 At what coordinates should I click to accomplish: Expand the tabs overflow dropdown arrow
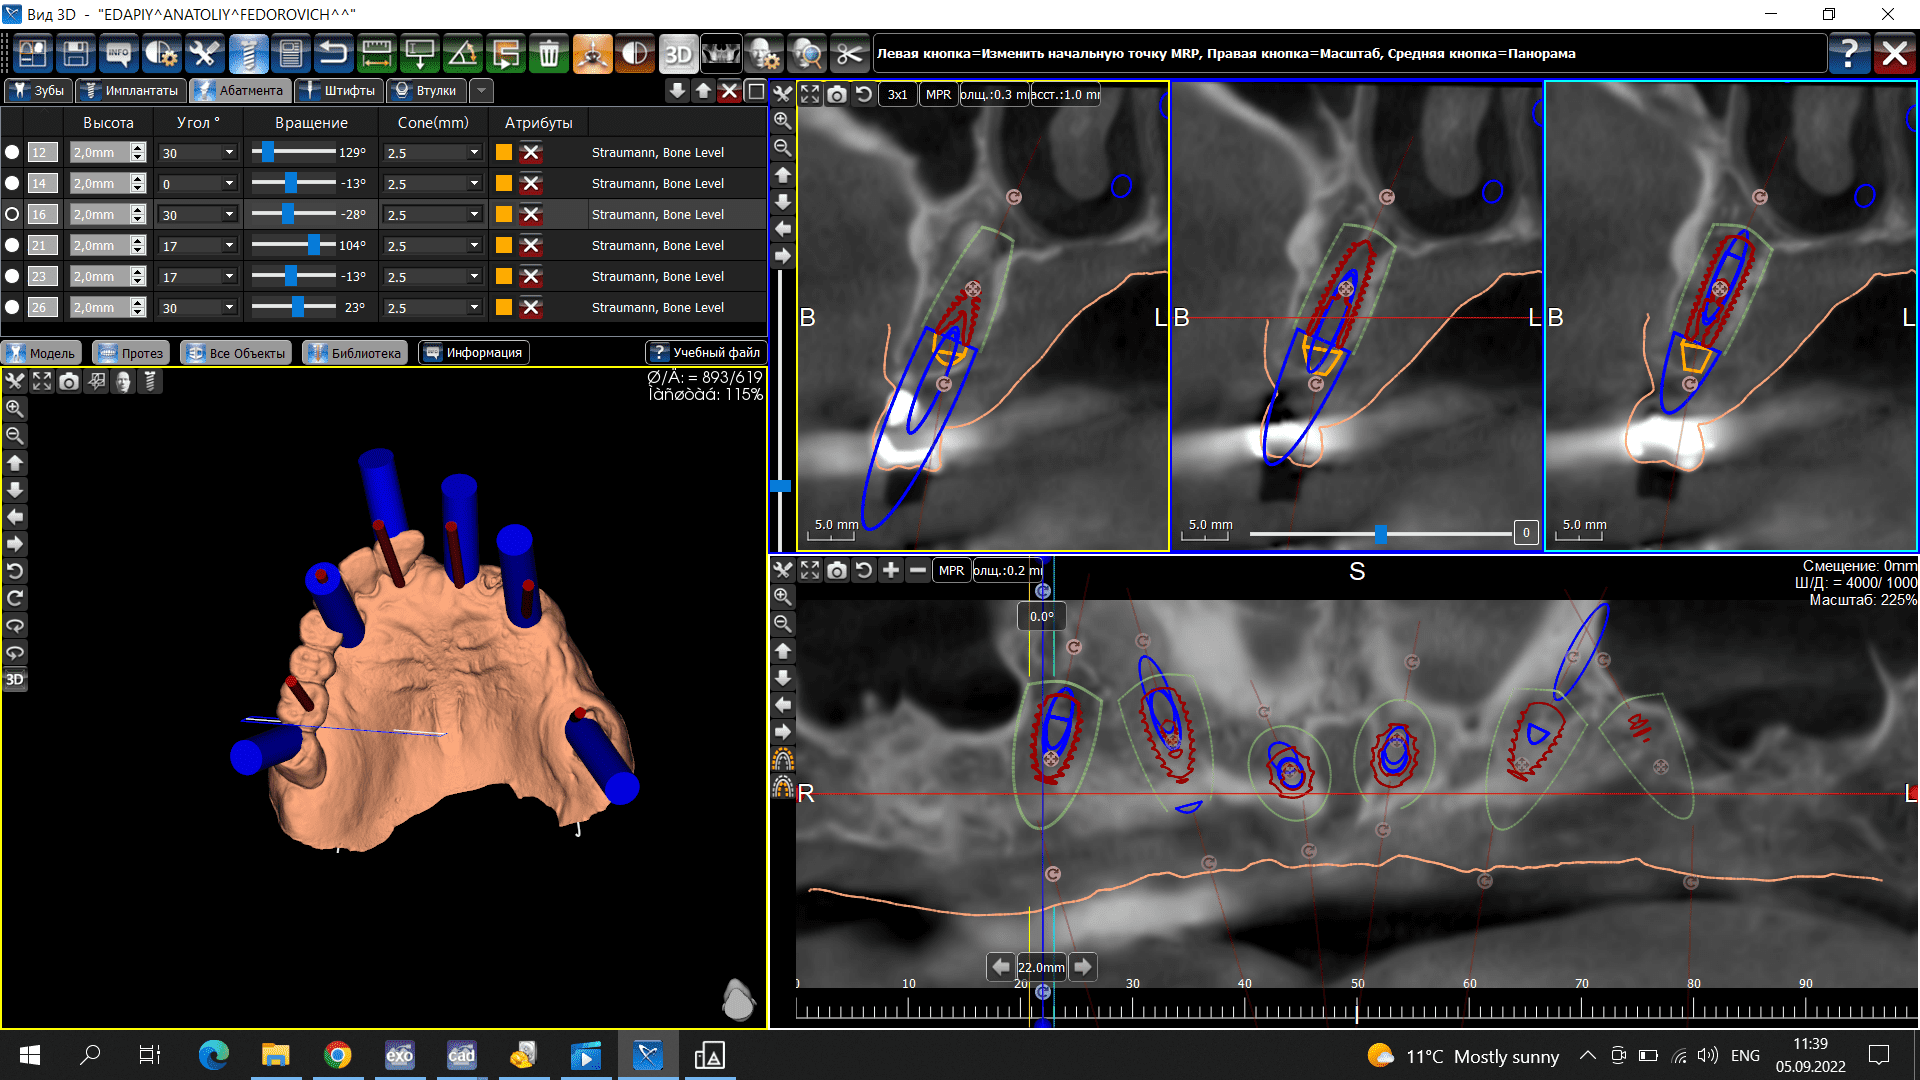[482, 90]
